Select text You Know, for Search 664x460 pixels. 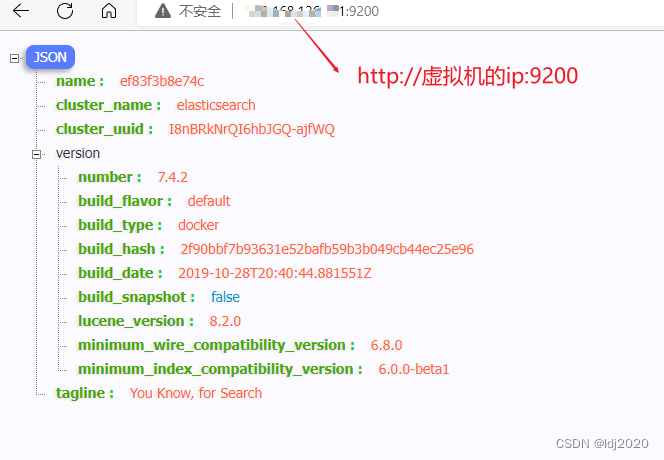coord(196,393)
